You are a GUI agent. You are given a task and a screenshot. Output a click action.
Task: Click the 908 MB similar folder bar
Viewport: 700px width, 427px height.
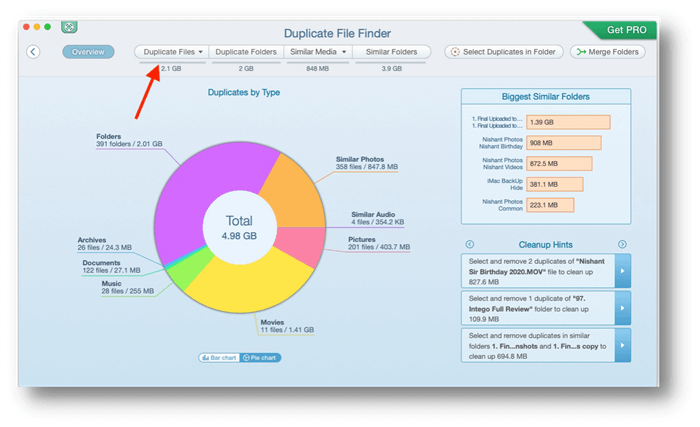pyautogui.click(x=564, y=143)
